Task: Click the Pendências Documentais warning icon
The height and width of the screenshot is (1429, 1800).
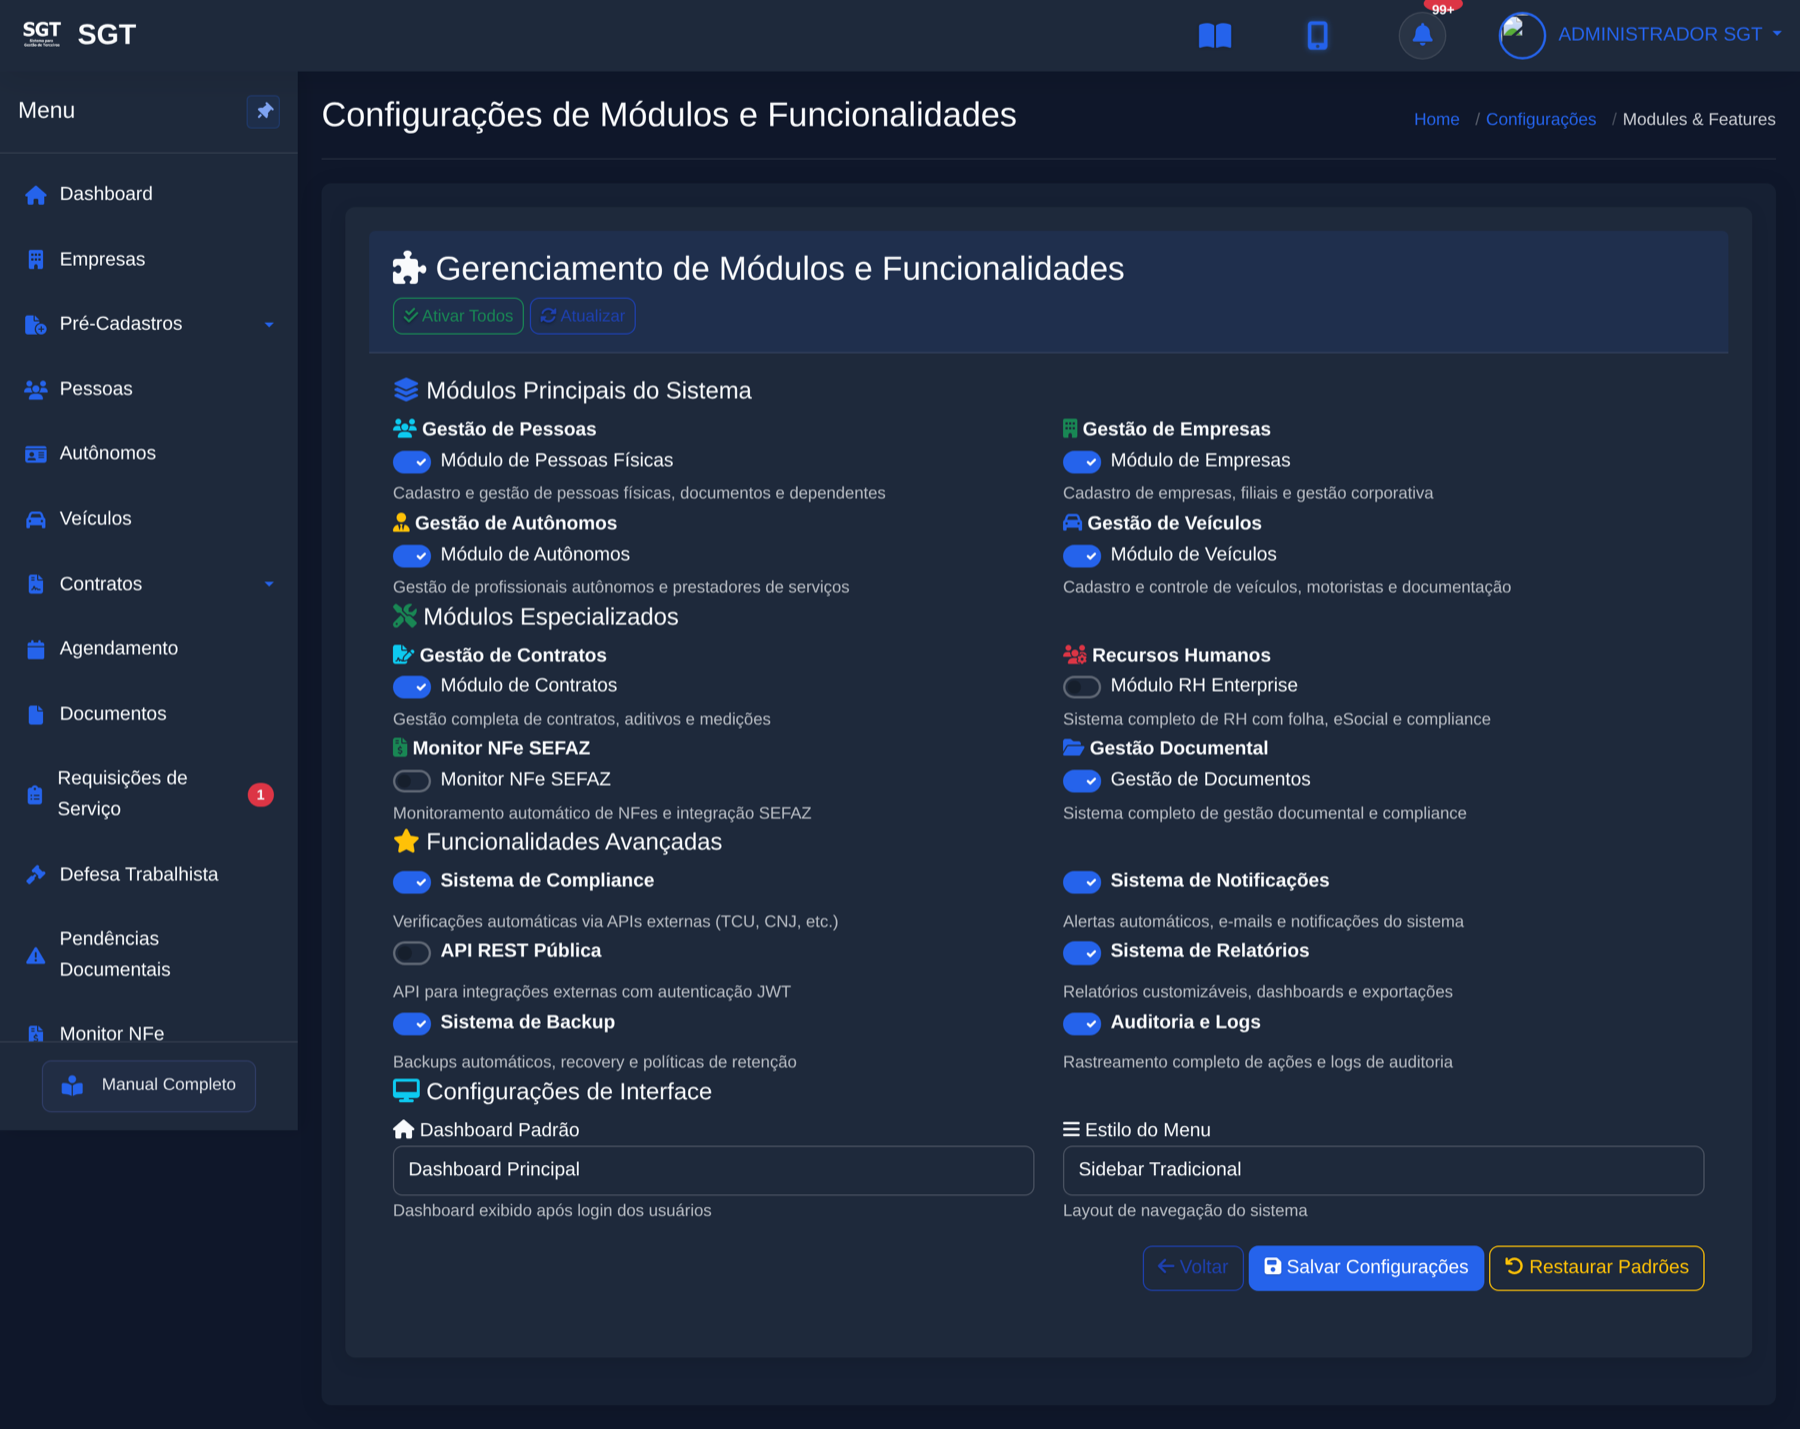Action: [36, 955]
